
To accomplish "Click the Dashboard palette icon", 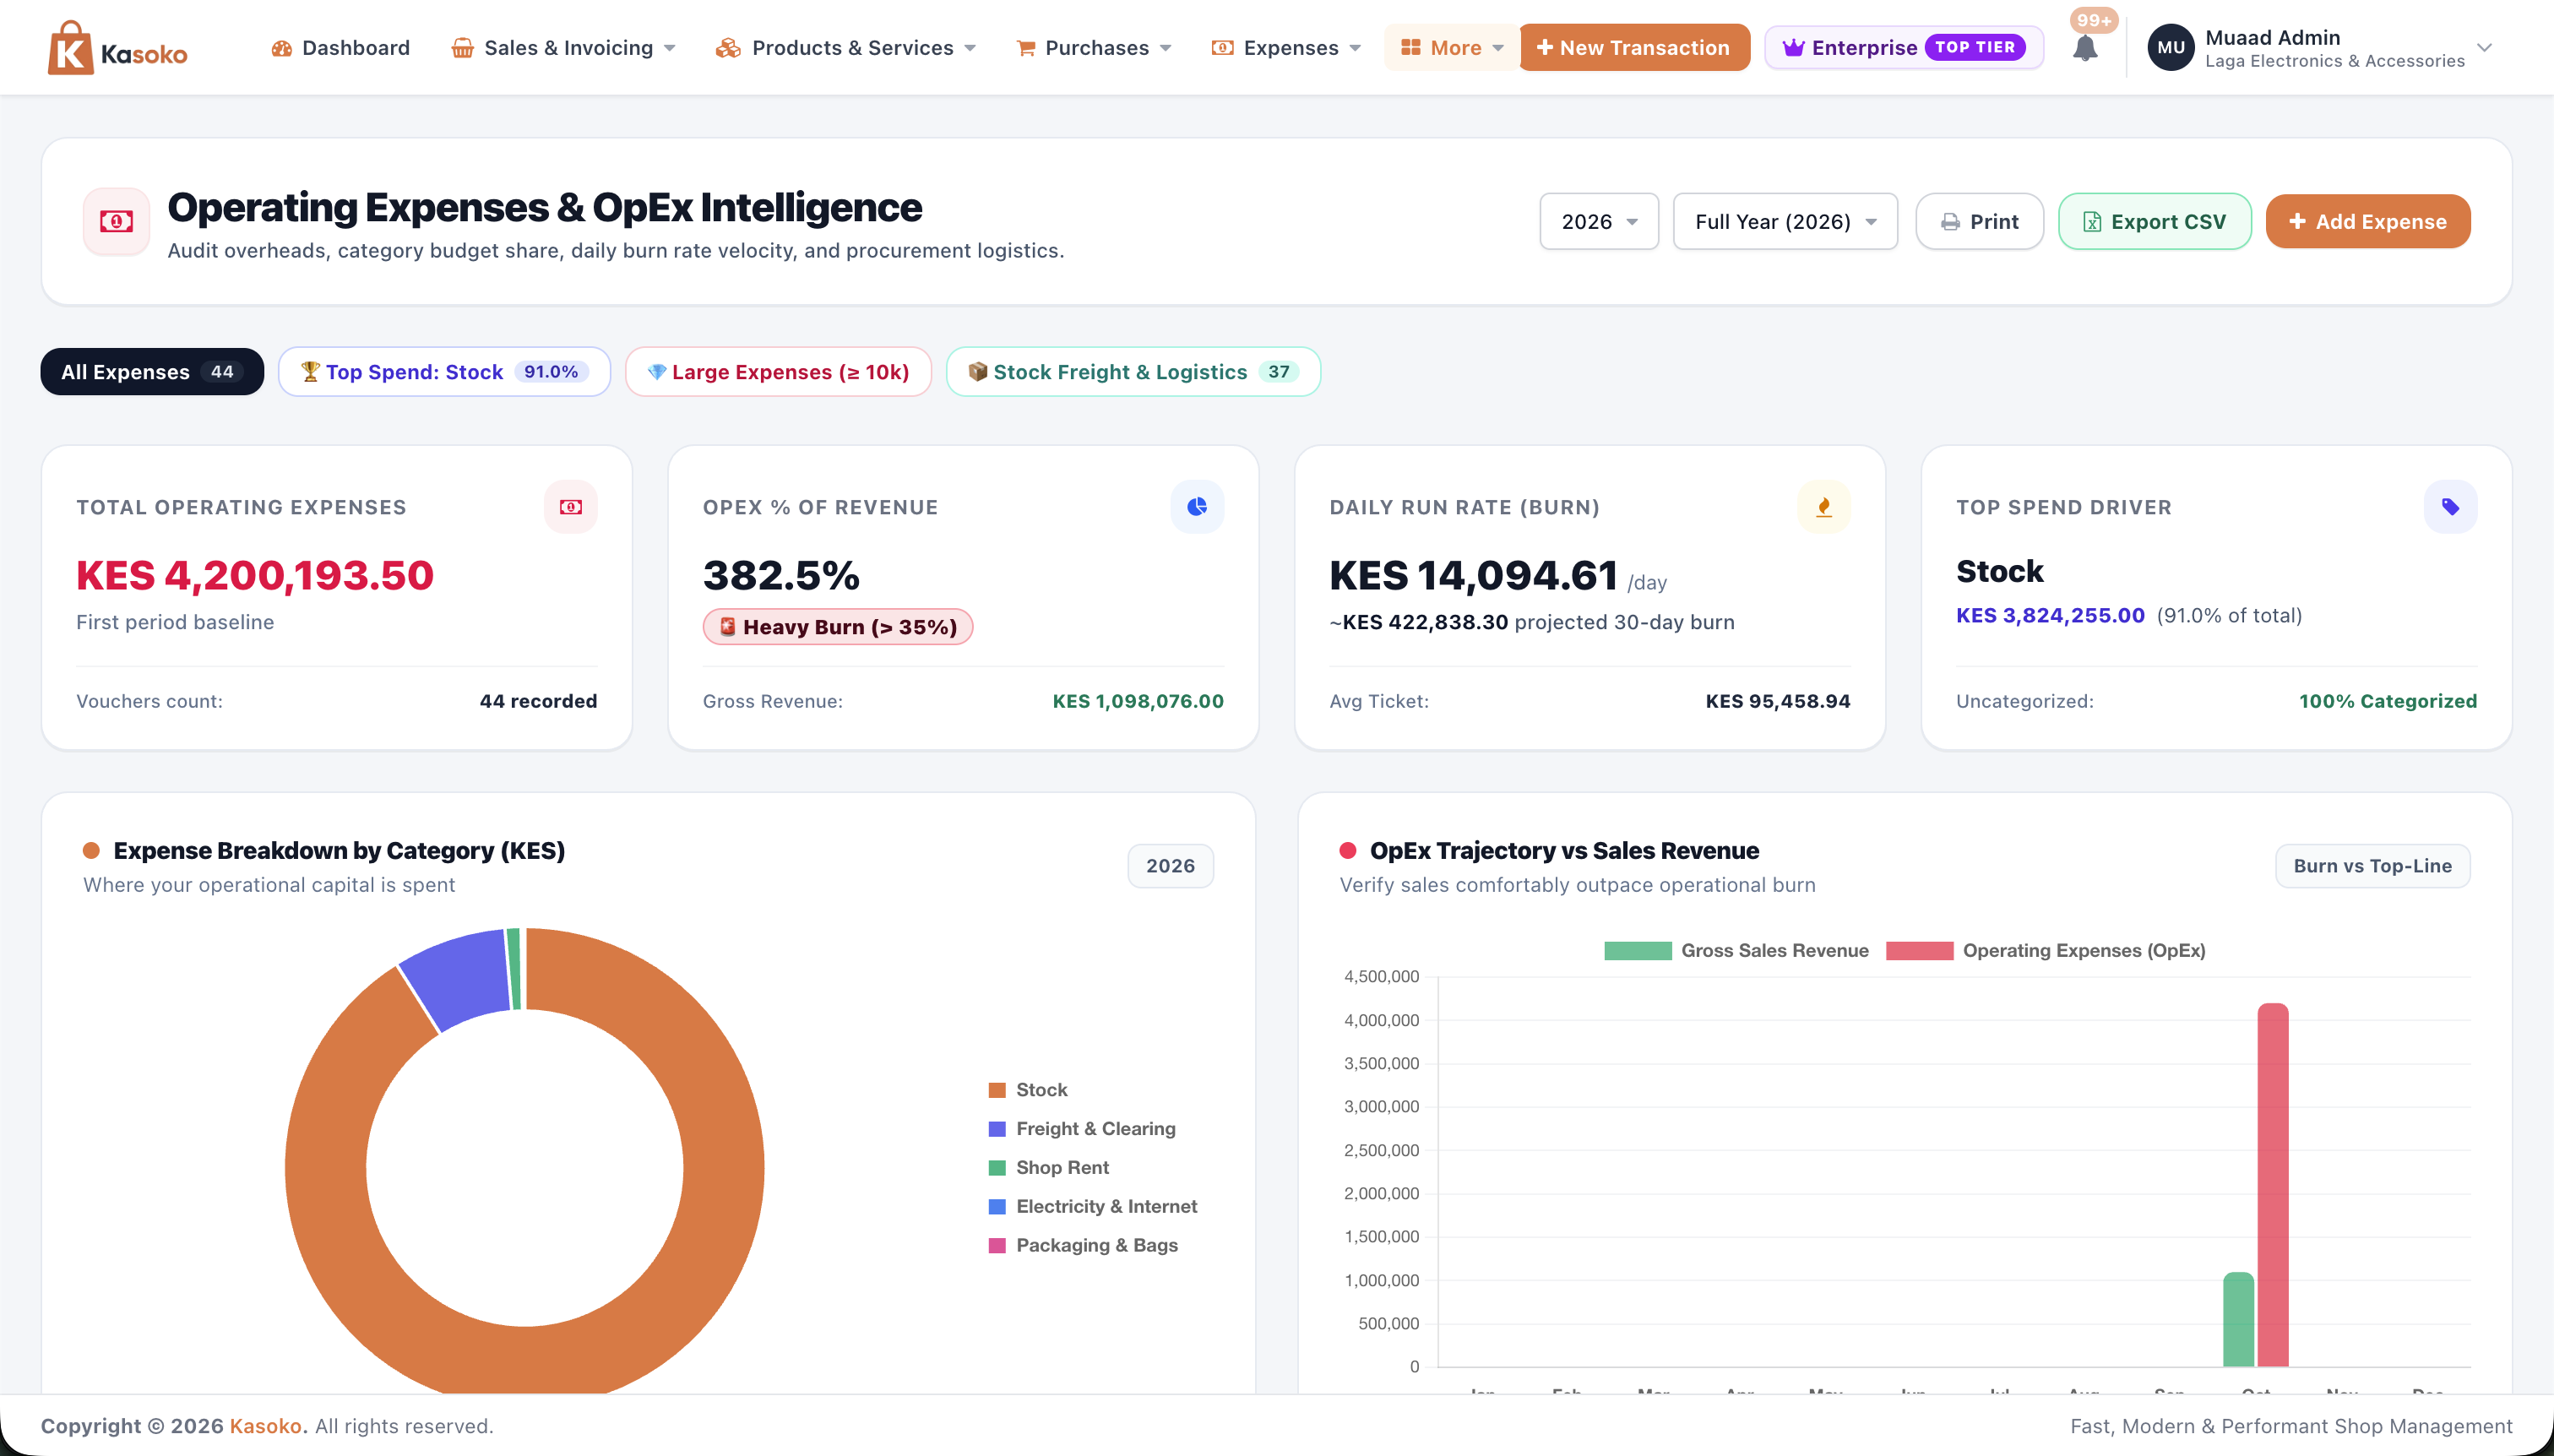I will pyautogui.click(x=282, y=48).
